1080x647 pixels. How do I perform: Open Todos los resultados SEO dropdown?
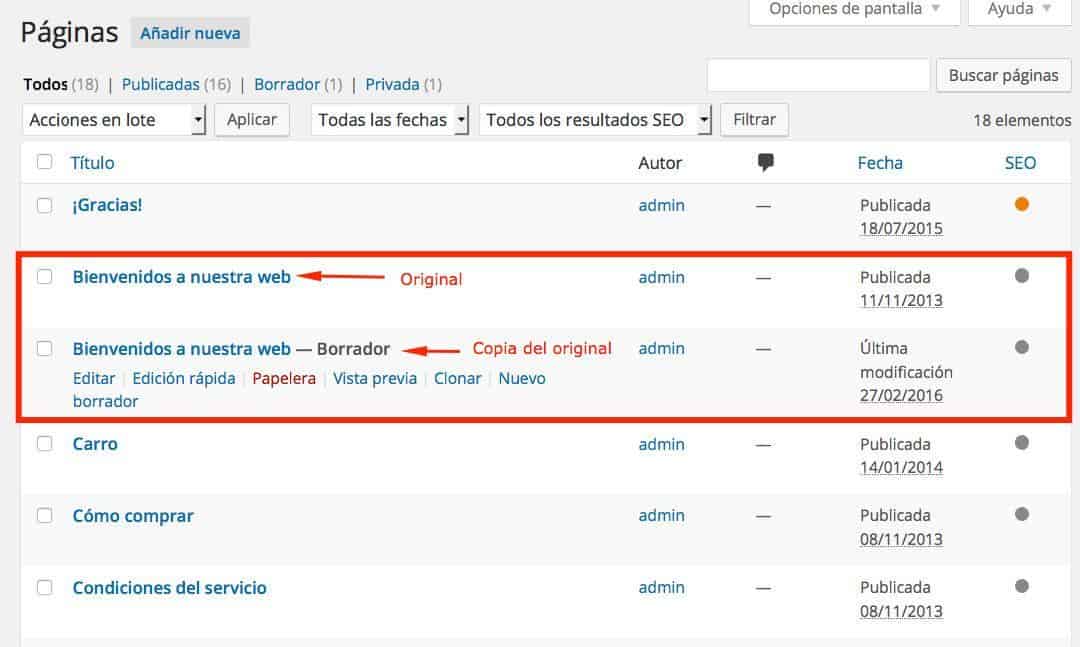point(596,120)
